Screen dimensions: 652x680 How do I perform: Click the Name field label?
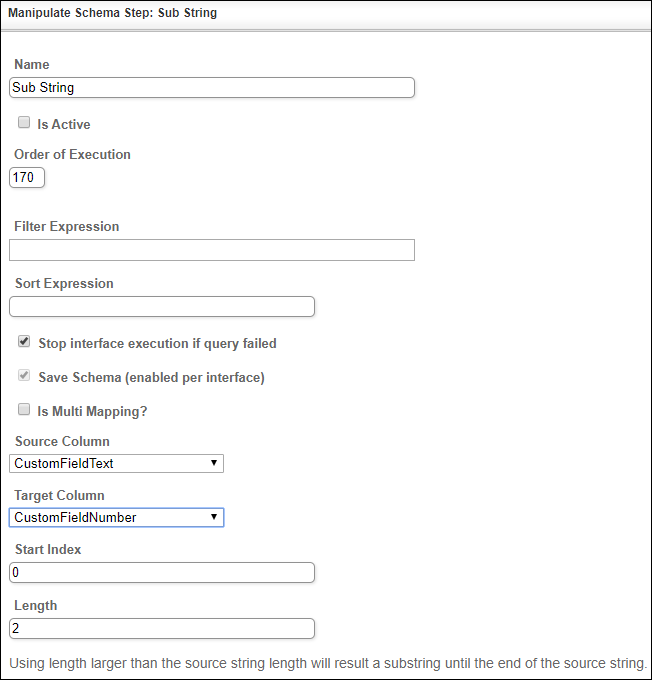click(x=32, y=65)
